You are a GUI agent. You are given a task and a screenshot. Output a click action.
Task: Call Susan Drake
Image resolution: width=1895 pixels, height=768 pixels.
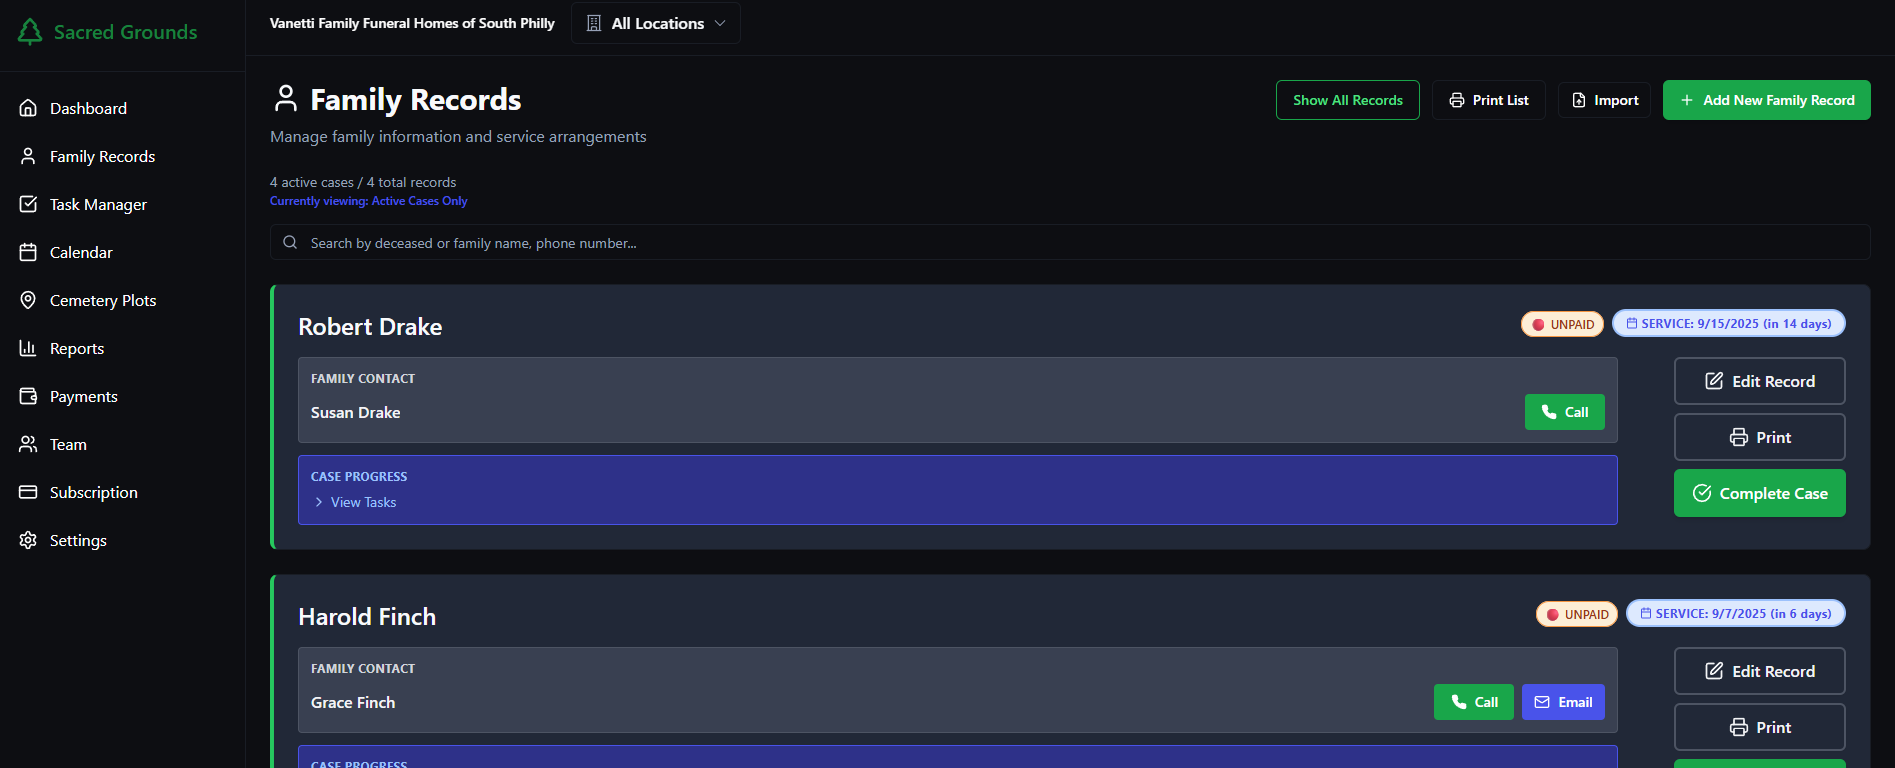click(x=1565, y=412)
